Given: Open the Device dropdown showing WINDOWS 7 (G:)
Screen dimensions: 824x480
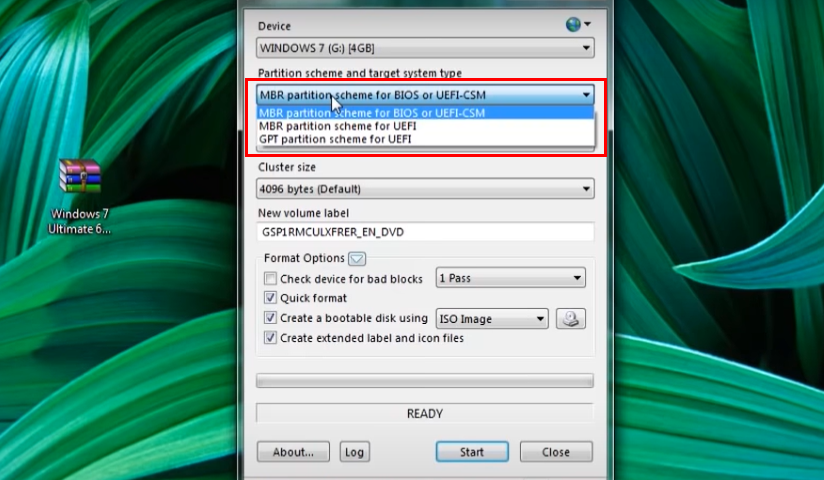Looking at the screenshot, I should point(425,48).
